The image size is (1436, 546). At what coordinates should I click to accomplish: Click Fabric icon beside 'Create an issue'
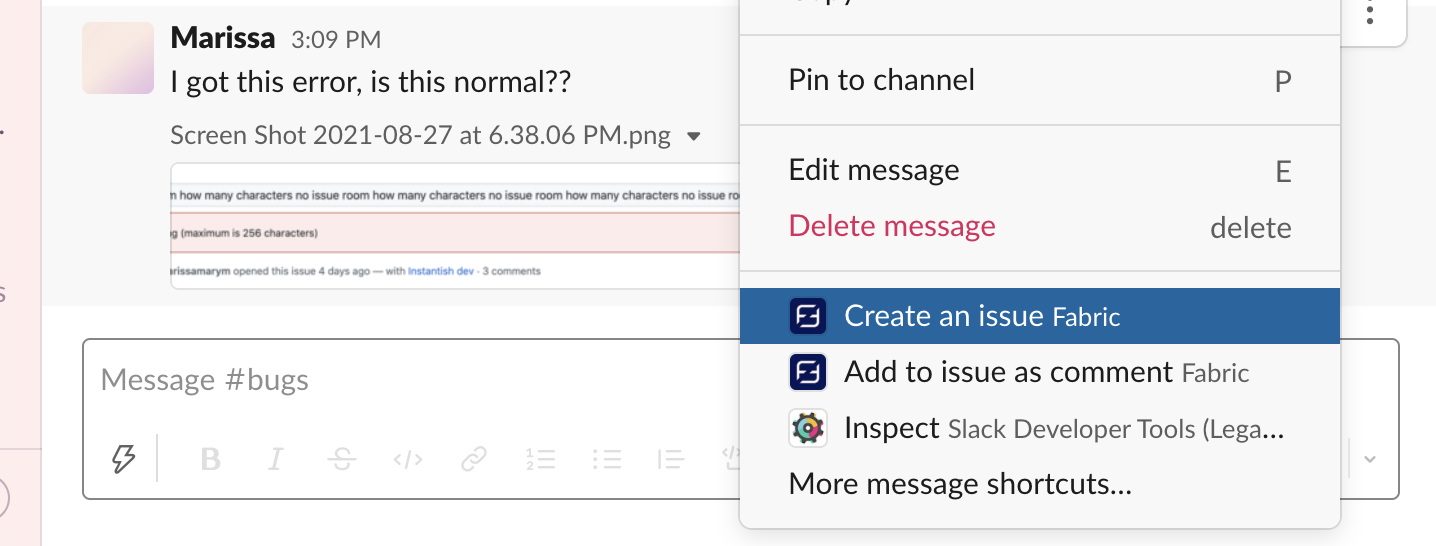807,316
